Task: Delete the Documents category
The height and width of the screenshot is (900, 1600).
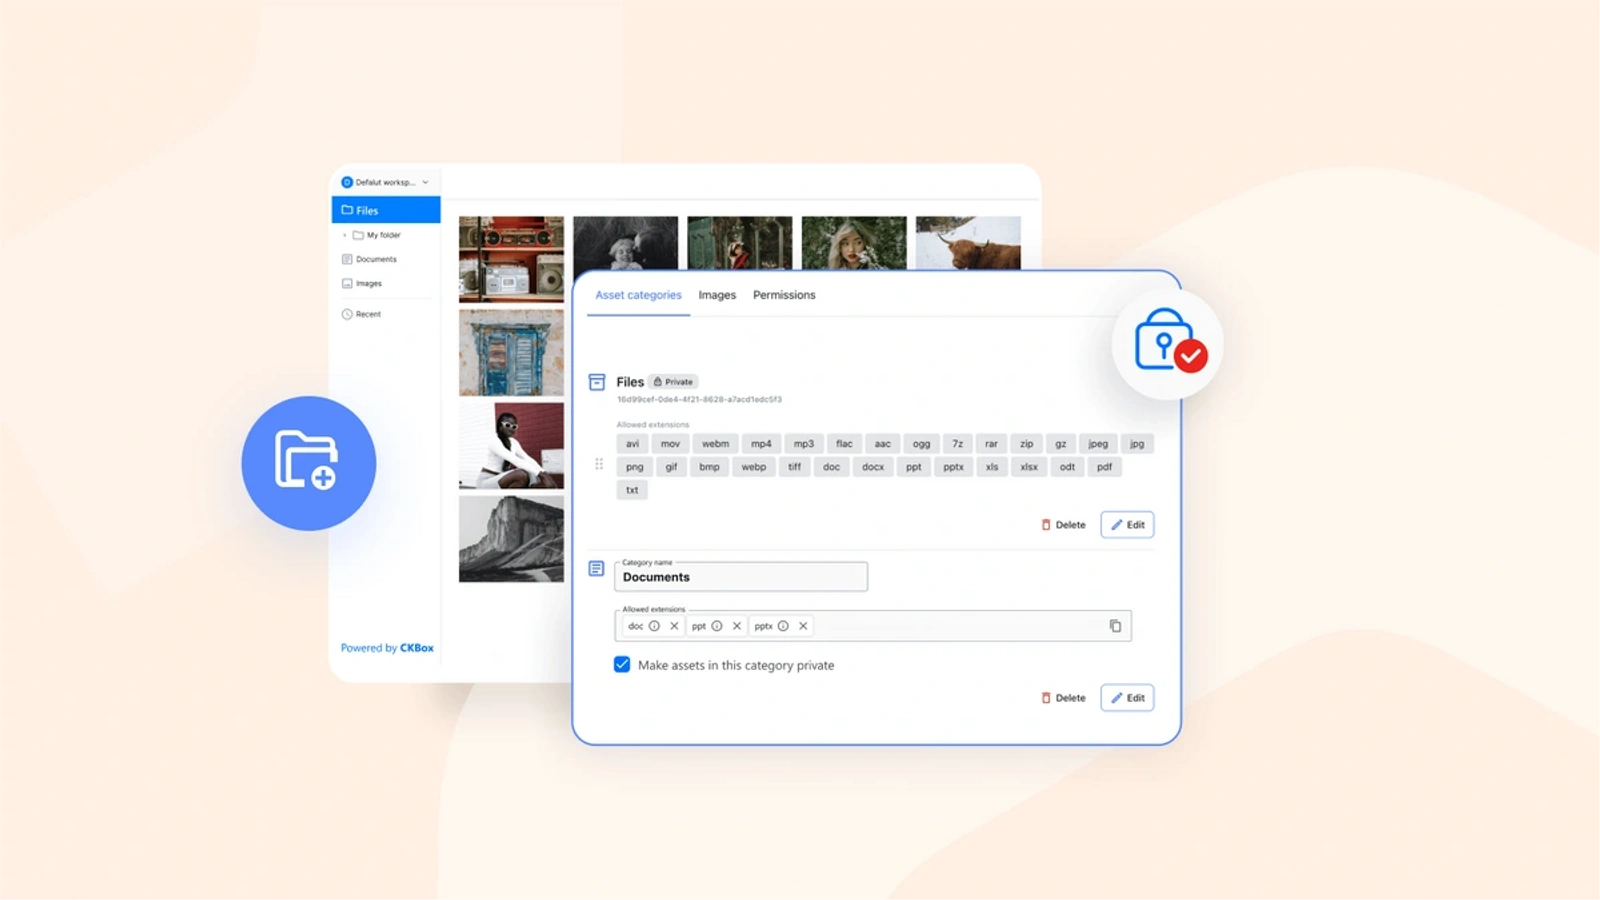Action: tap(1063, 698)
